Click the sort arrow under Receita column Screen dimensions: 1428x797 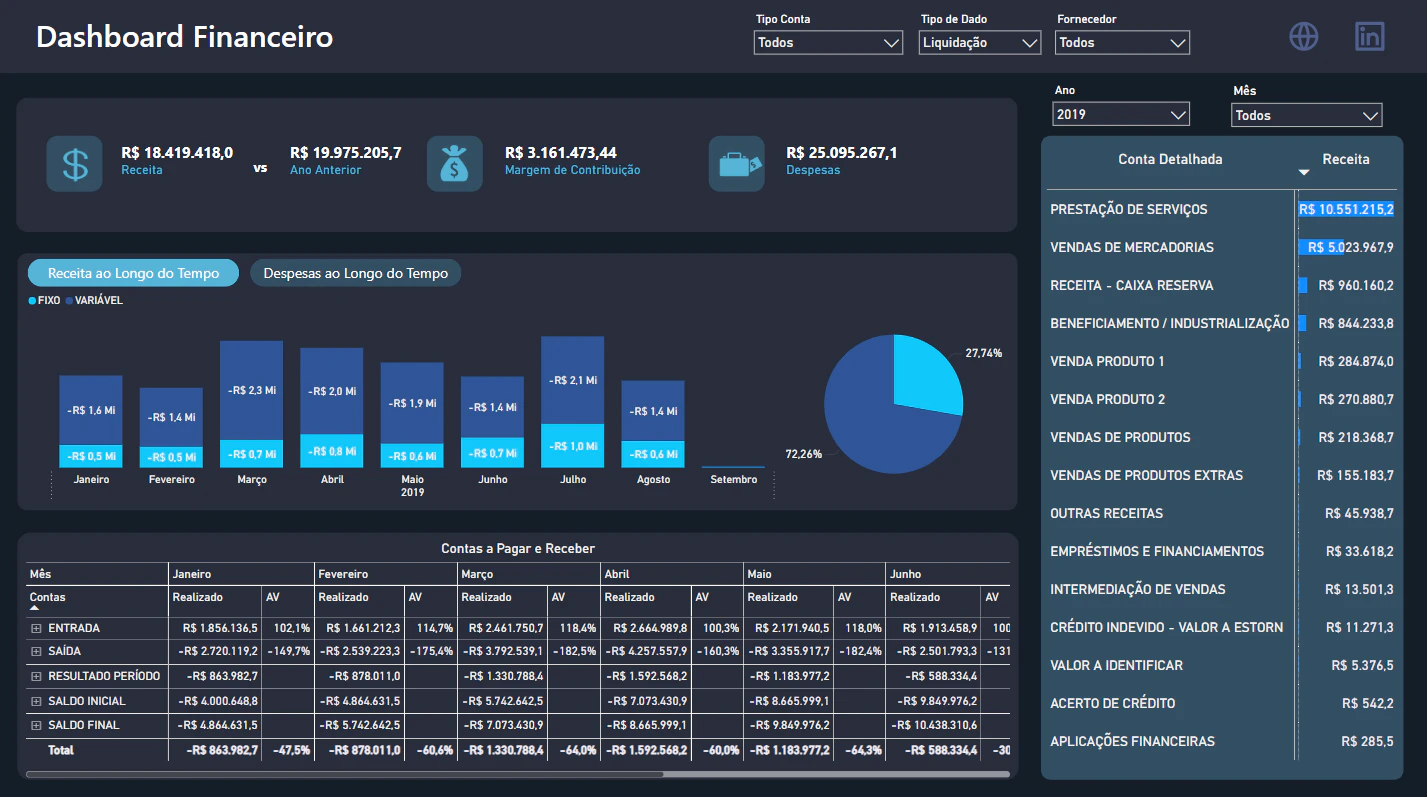pos(1304,173)
